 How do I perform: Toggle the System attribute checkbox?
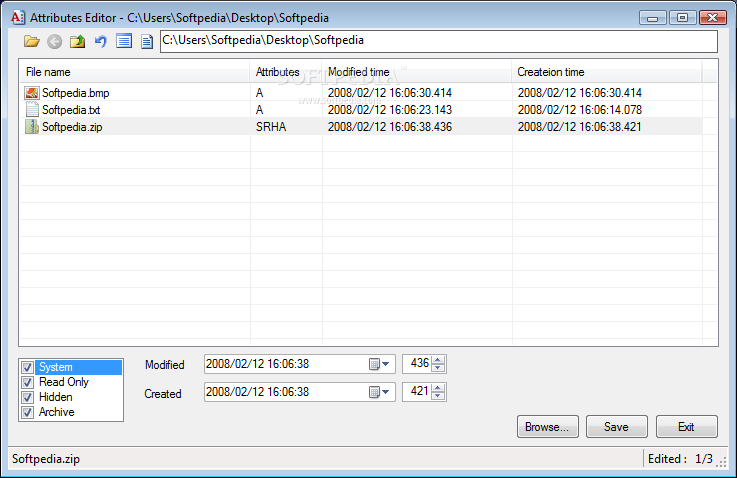[27, 367]
